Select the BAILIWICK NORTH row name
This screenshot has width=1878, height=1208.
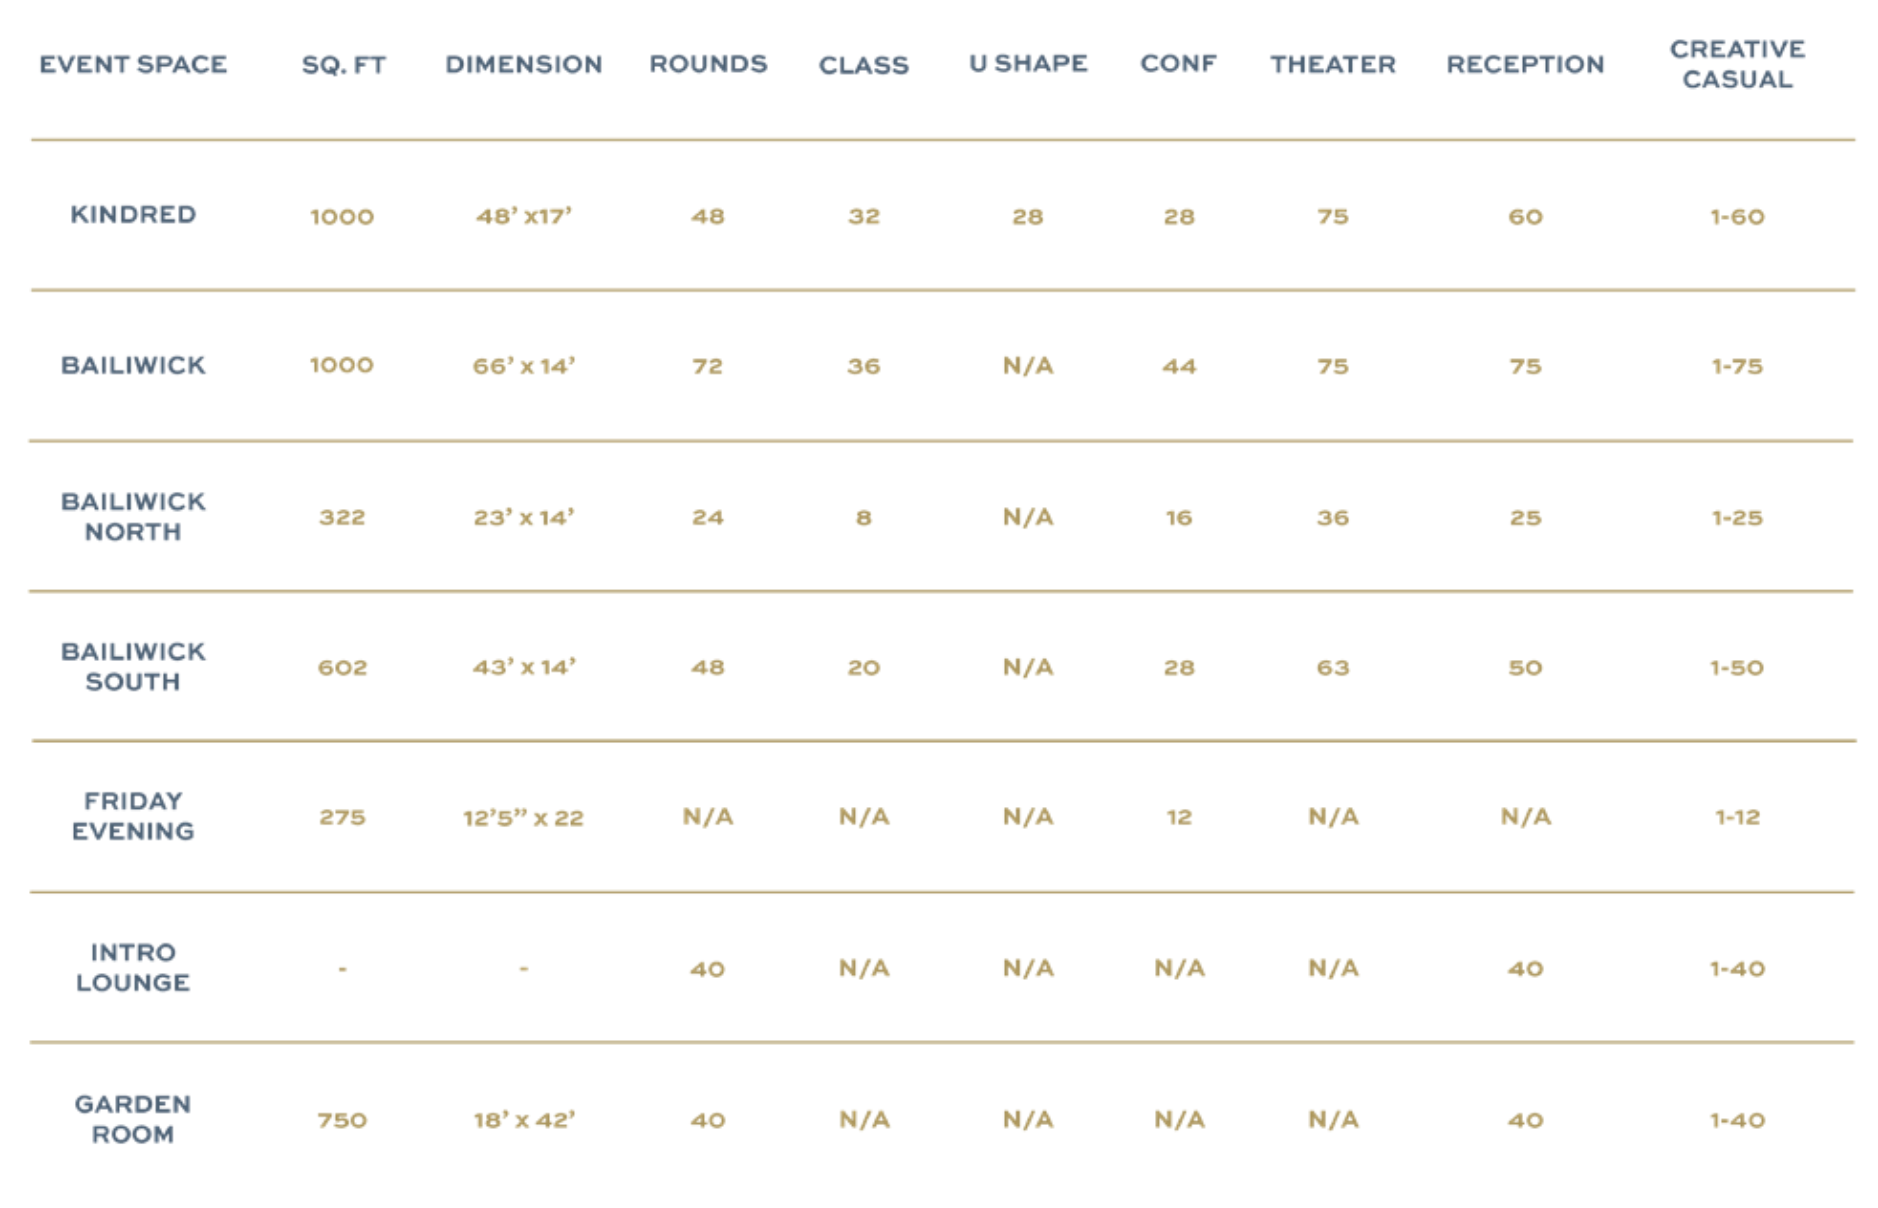click(x=133, y=517)
